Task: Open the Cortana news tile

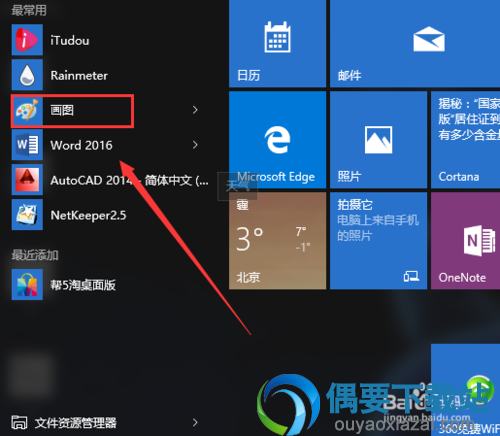Action: [465, 140]
